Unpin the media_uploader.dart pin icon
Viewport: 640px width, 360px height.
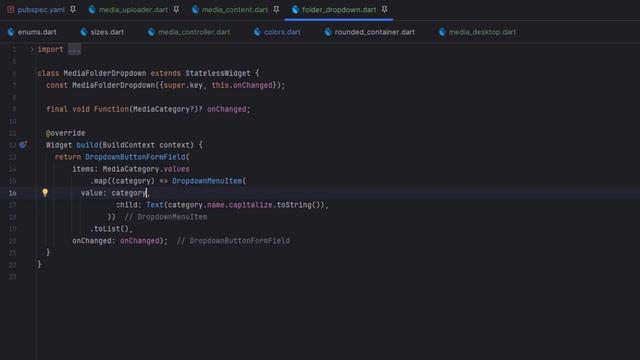pos(176,9)
